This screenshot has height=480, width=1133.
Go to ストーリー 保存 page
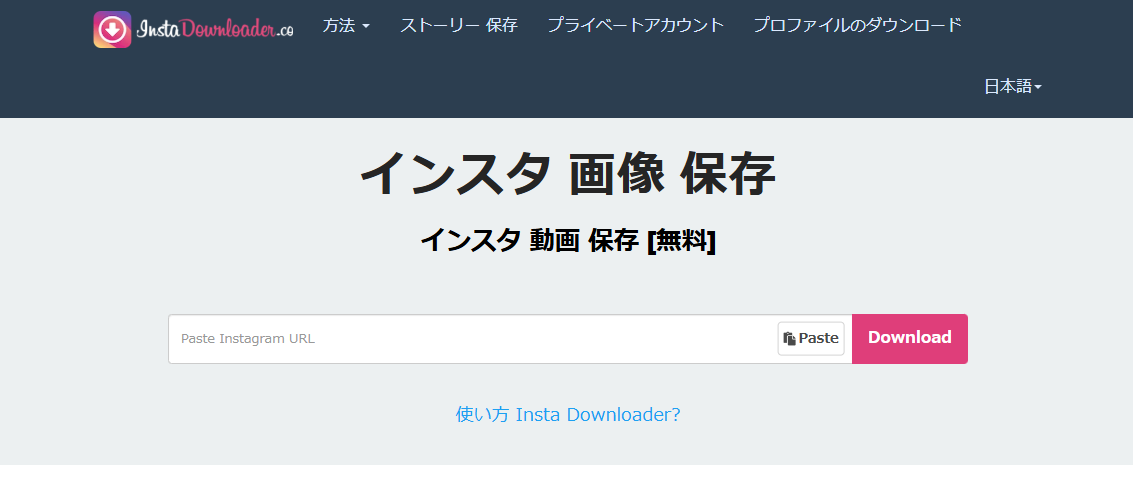(459, 25)
